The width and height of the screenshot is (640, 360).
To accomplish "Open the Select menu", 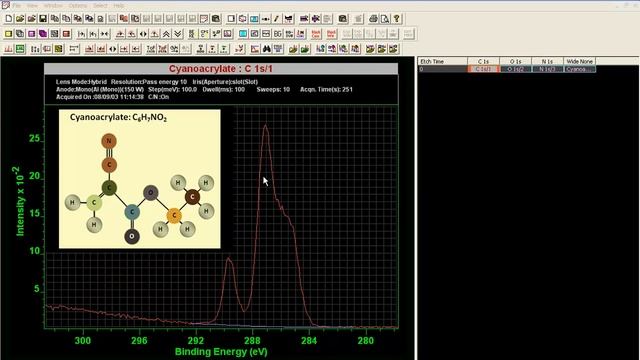I will [x=100, y=6].
